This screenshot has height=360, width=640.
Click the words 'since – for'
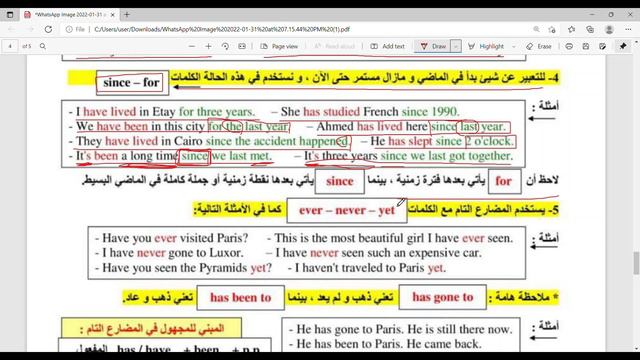131,82
